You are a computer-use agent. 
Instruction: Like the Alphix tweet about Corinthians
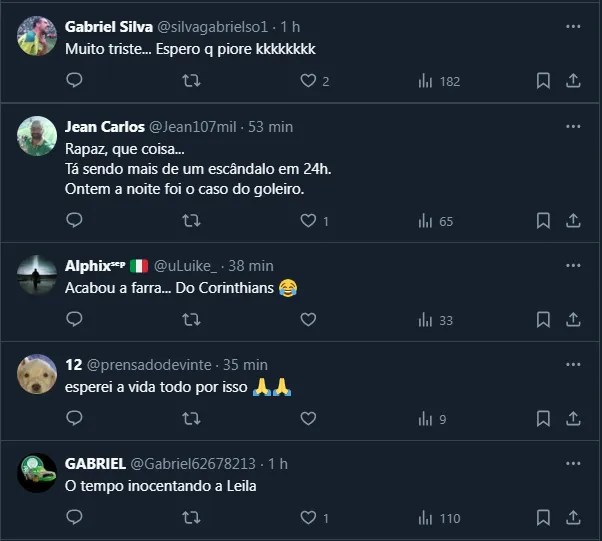click(x=308, y=320)
